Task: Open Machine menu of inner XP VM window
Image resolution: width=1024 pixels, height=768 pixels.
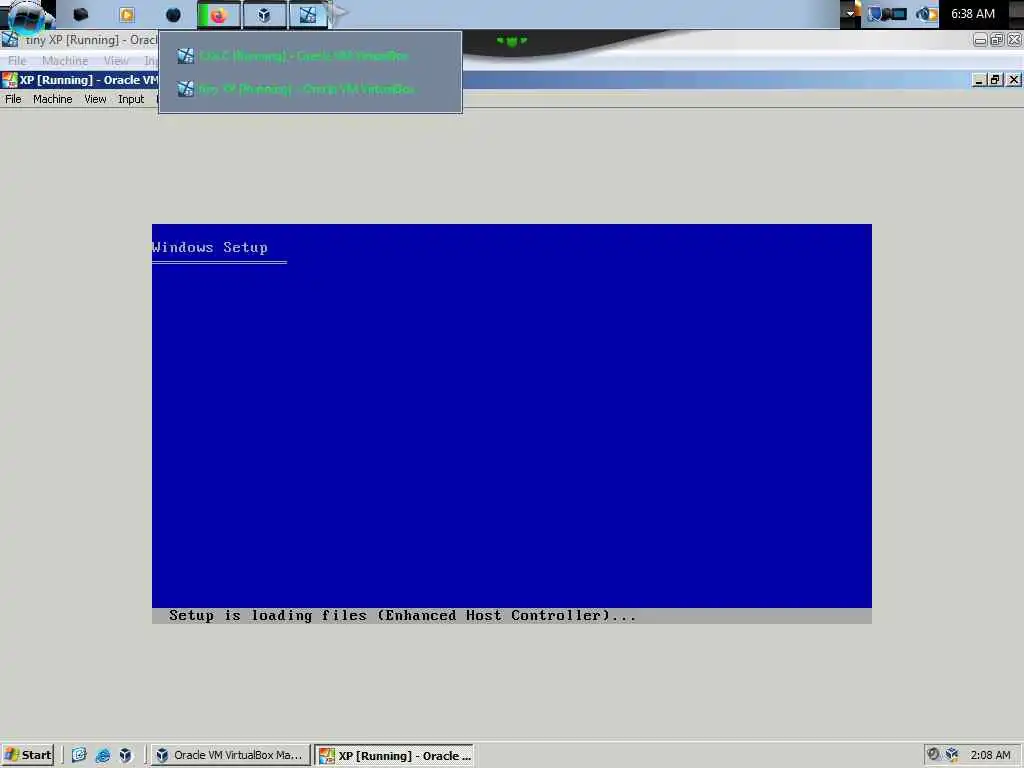Action: pyautogui.click(x=52, y=99)
